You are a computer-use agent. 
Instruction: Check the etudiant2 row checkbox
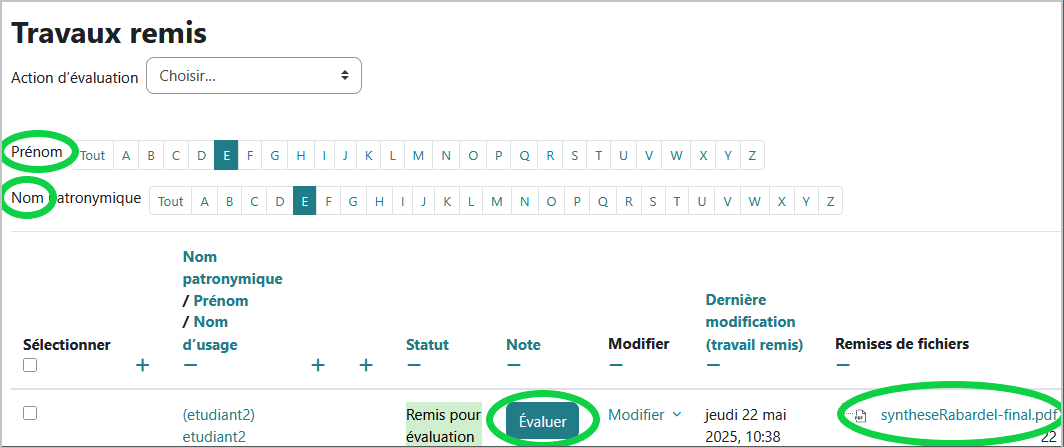[x=30, y=413]
